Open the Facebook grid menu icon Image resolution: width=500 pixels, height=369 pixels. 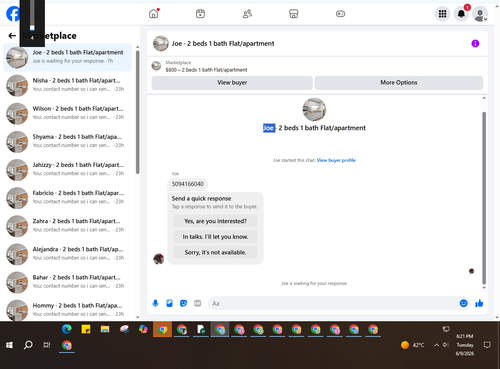point(442,14)
